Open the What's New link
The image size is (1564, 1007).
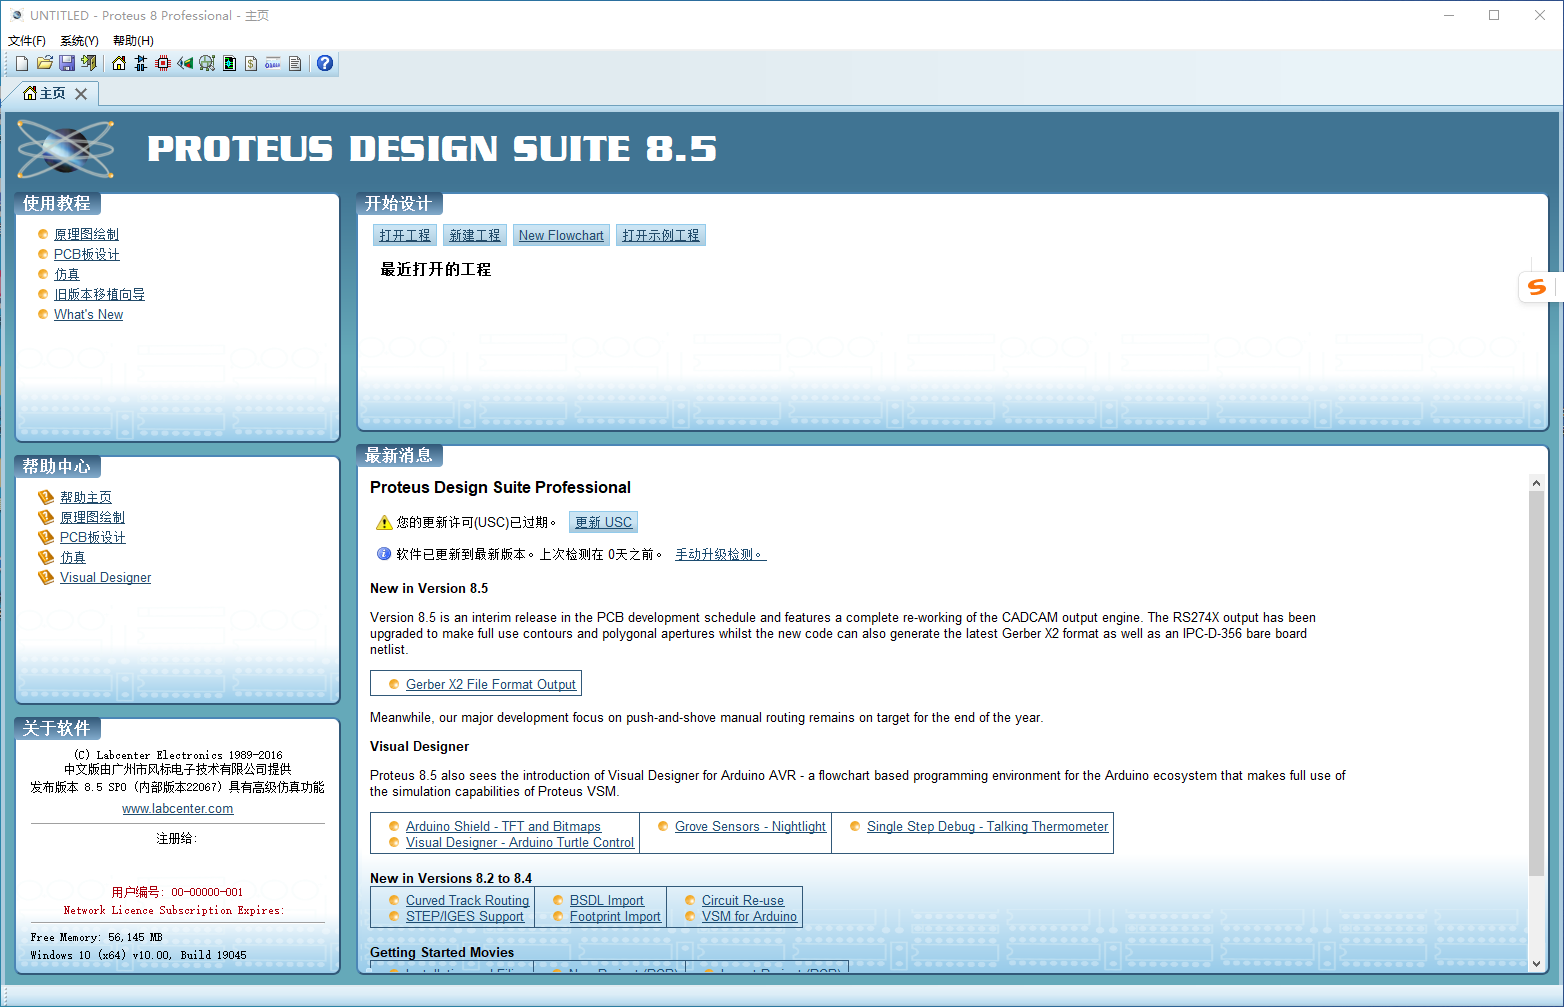88,314
